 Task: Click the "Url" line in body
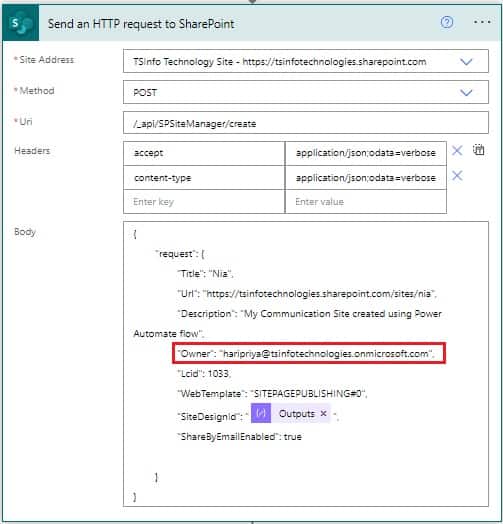click(x=307, y=294)
